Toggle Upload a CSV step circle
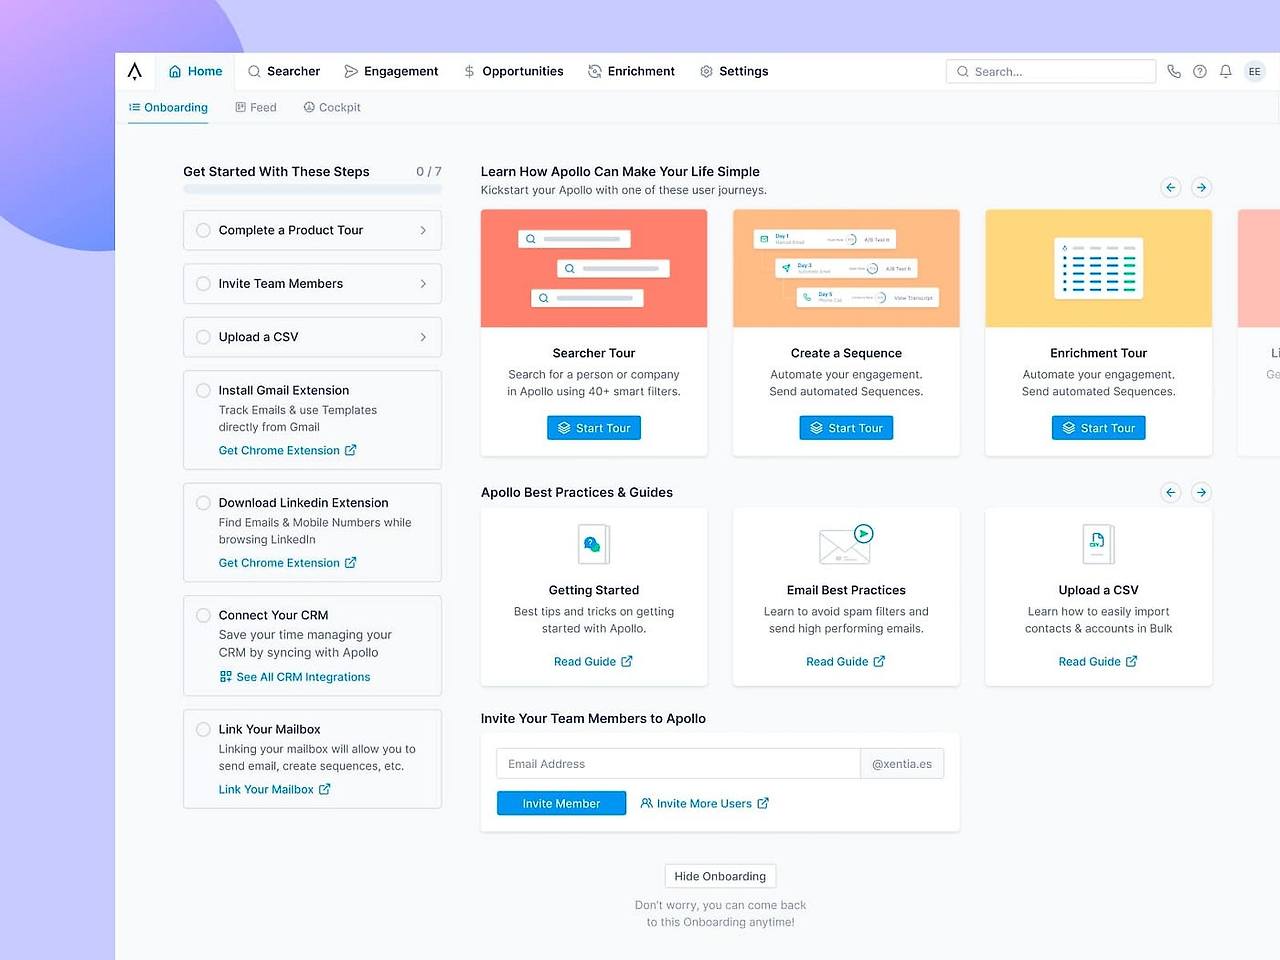The image size is (1280, 960). point(203,337)
